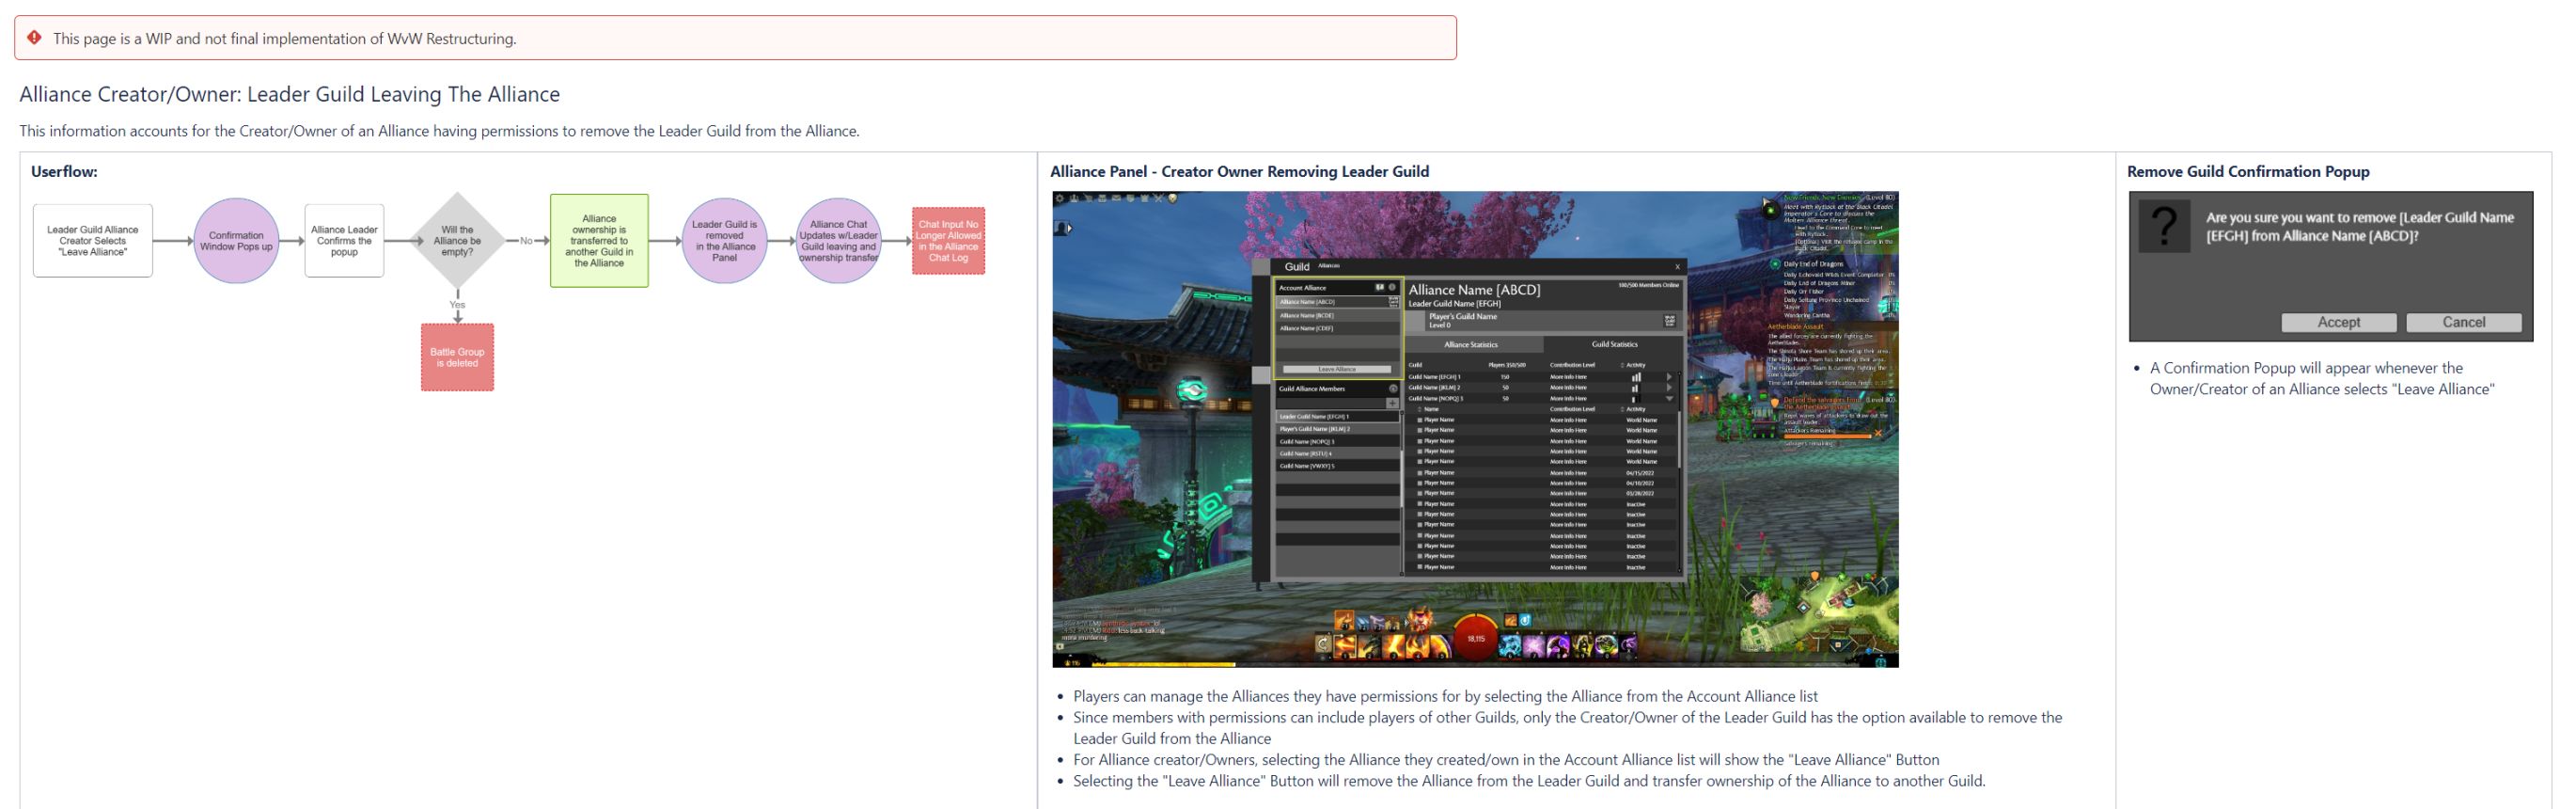This screenshot has width=2576, height=809.
Task: Click the Guild Alliance Members list scrollbar
Action: pos(1401,480)
